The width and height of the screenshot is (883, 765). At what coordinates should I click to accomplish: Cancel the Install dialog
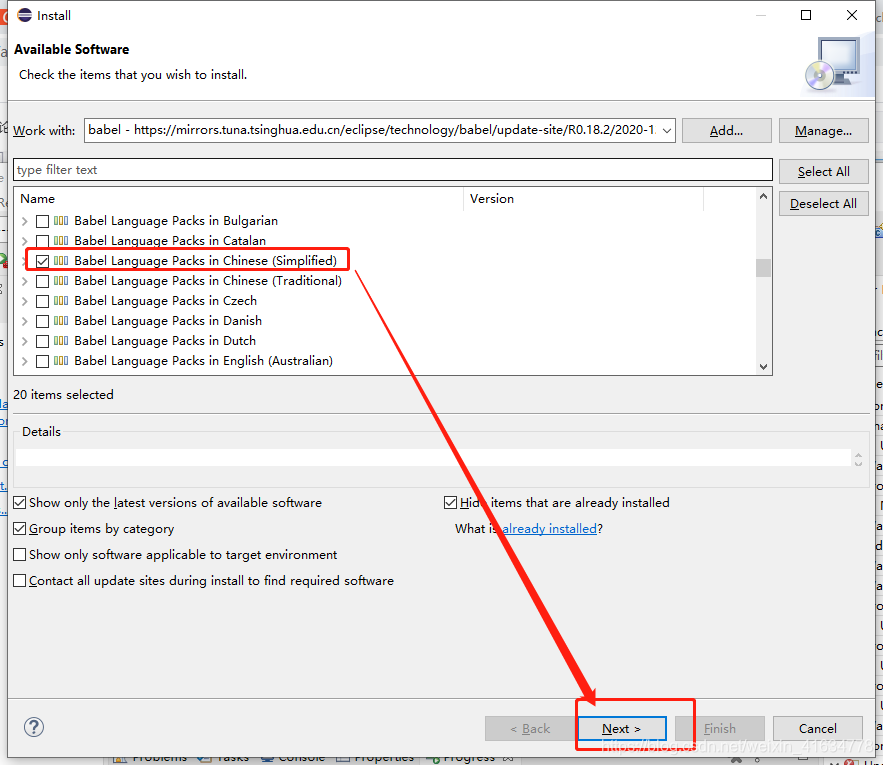[818, 728]
